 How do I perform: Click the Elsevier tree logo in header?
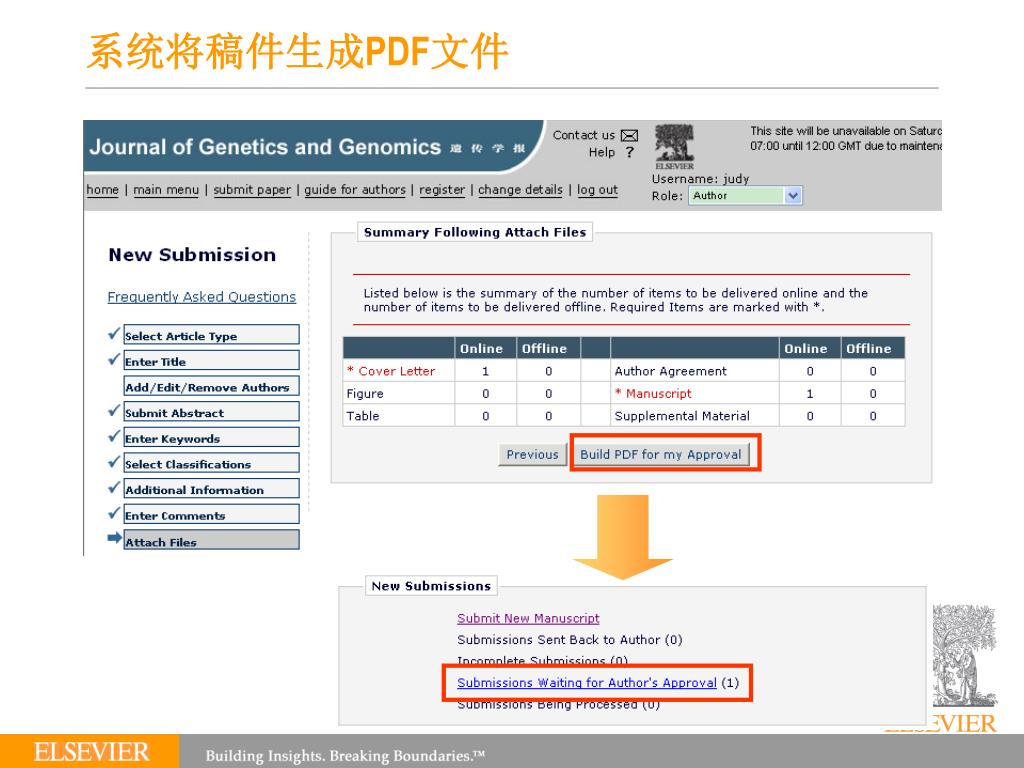[x=674, y=146]
